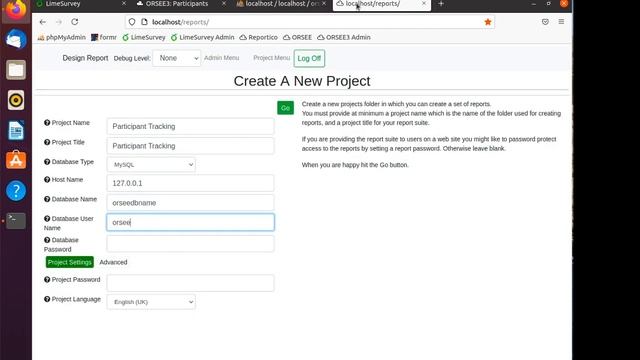Open the ORSEE3 Admin bookmark
The width and height of the screenshot is (640, 360).
[344, 37]
